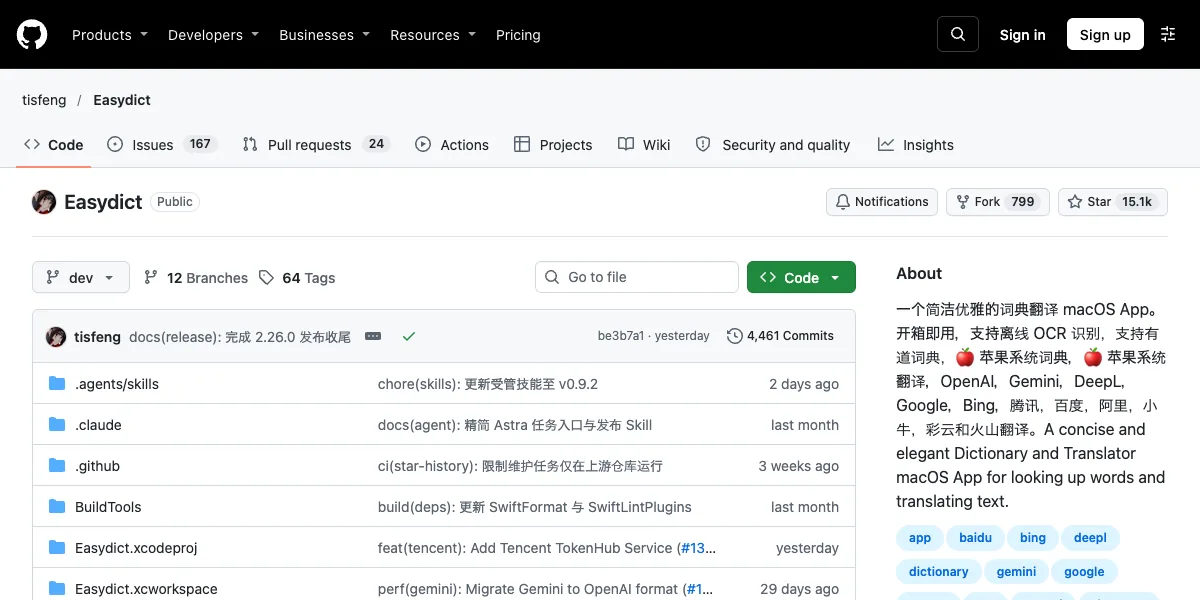Viewport: 1200px width, 600px height.
Task: Open commit 'chore(skills): 更新受管技能至 v0.9.2'
Action: [x=488, y=384]
